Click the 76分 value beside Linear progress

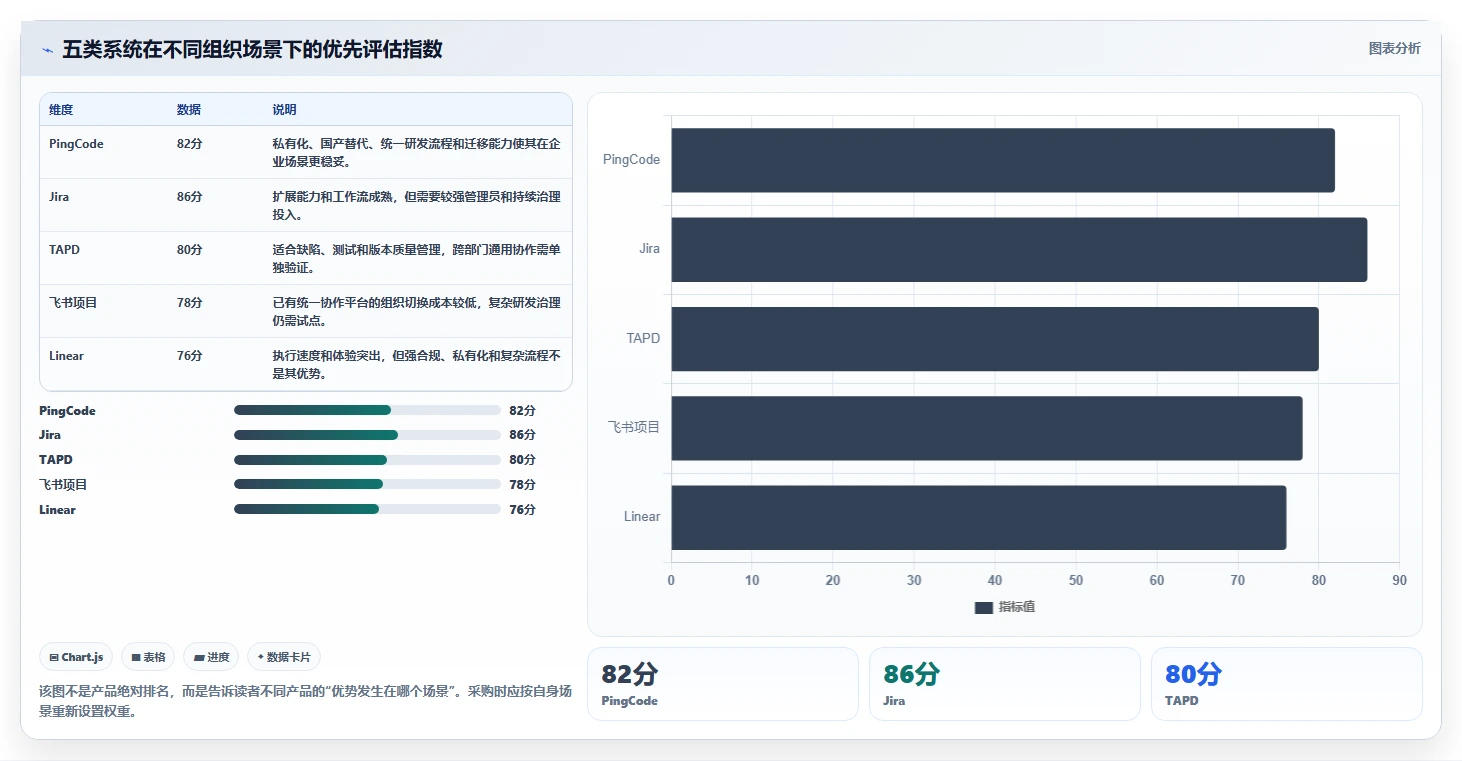522,510
